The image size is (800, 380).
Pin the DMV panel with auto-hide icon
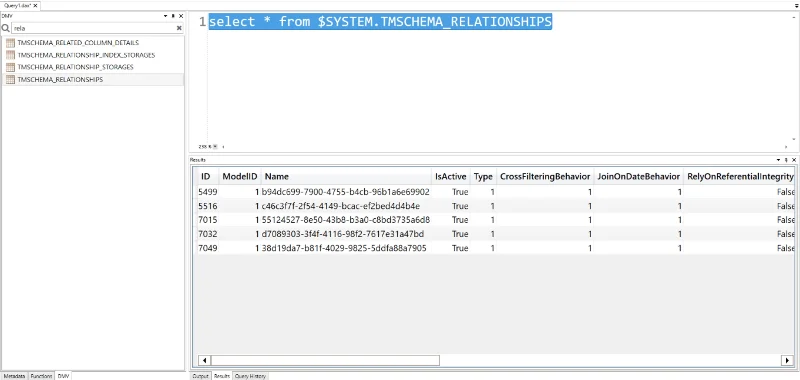coord(173,16)
